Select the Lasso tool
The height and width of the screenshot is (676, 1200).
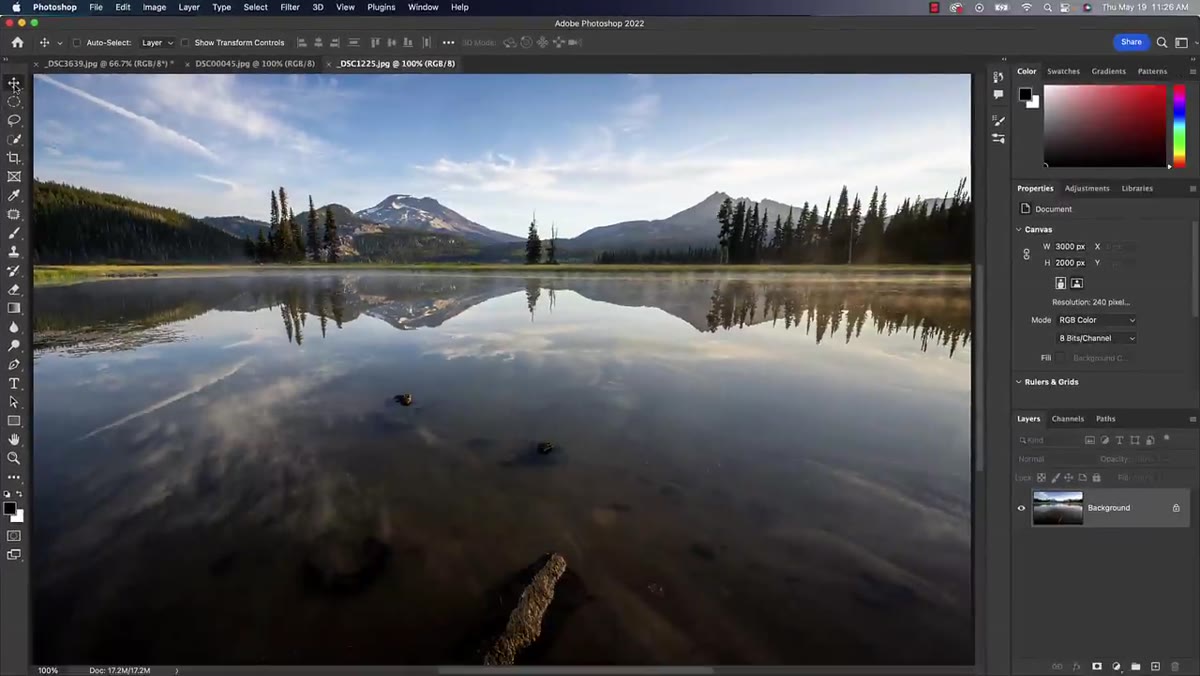click(14, 120)
